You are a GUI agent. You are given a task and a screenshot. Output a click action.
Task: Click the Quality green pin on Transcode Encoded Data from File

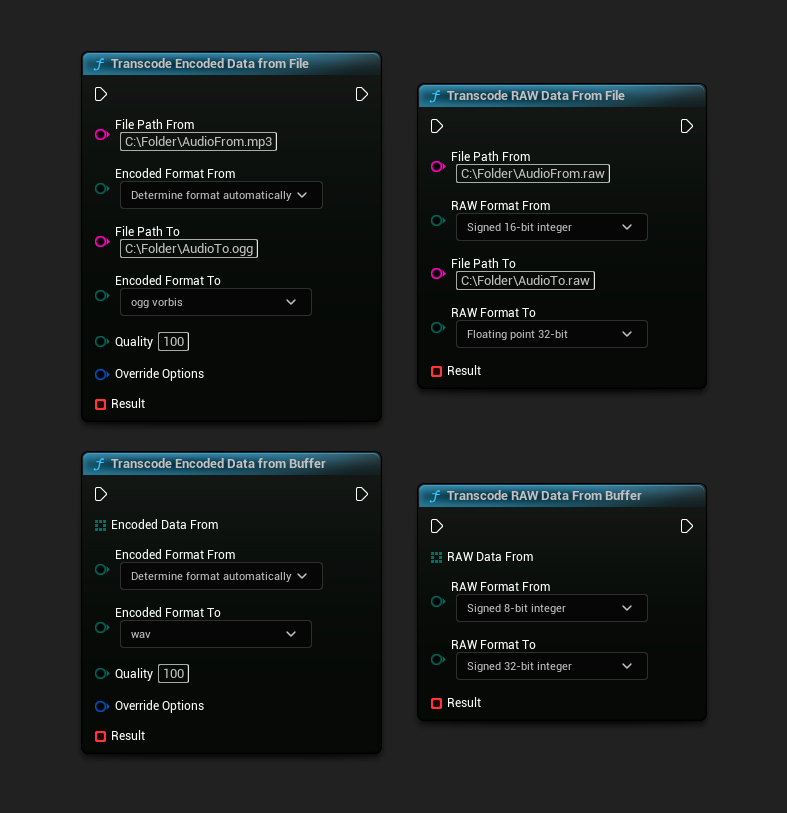(x=101, y=341)
